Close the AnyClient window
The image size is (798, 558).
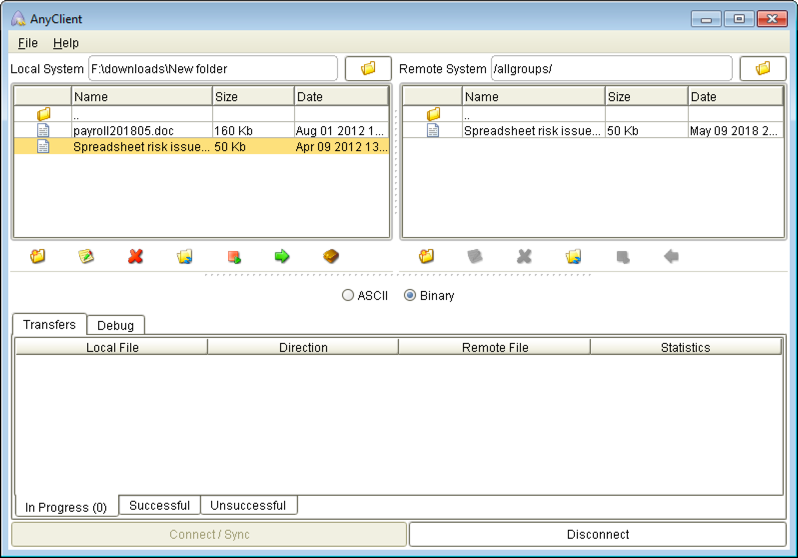[772, 19]
